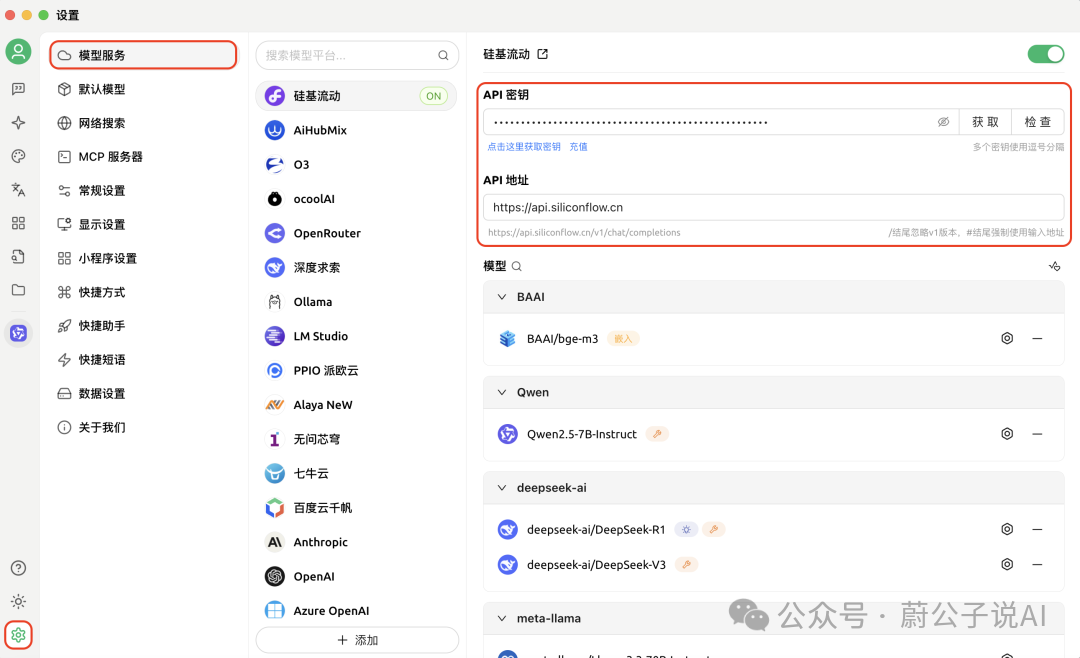The width and height of the screenshot is (1080, 658).
Task: Select 数据设置 settings menu
Action: click(143, 393)
